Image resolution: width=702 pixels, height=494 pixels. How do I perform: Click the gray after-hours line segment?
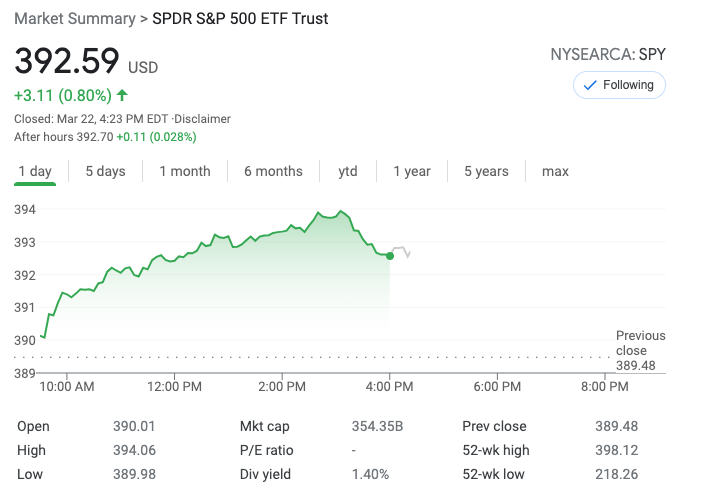401,249
